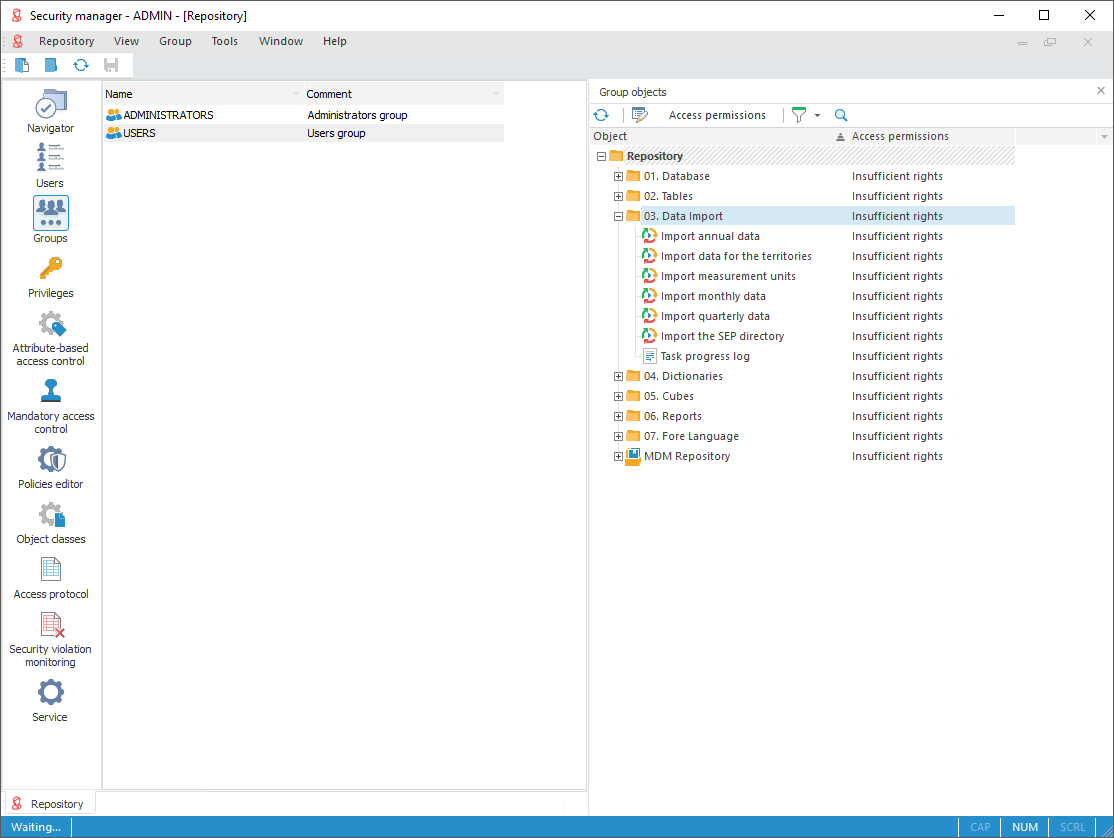Open the Window menu
Image resolution: width=1114 pixels, height=838 pixels.
tap(281, 41)
